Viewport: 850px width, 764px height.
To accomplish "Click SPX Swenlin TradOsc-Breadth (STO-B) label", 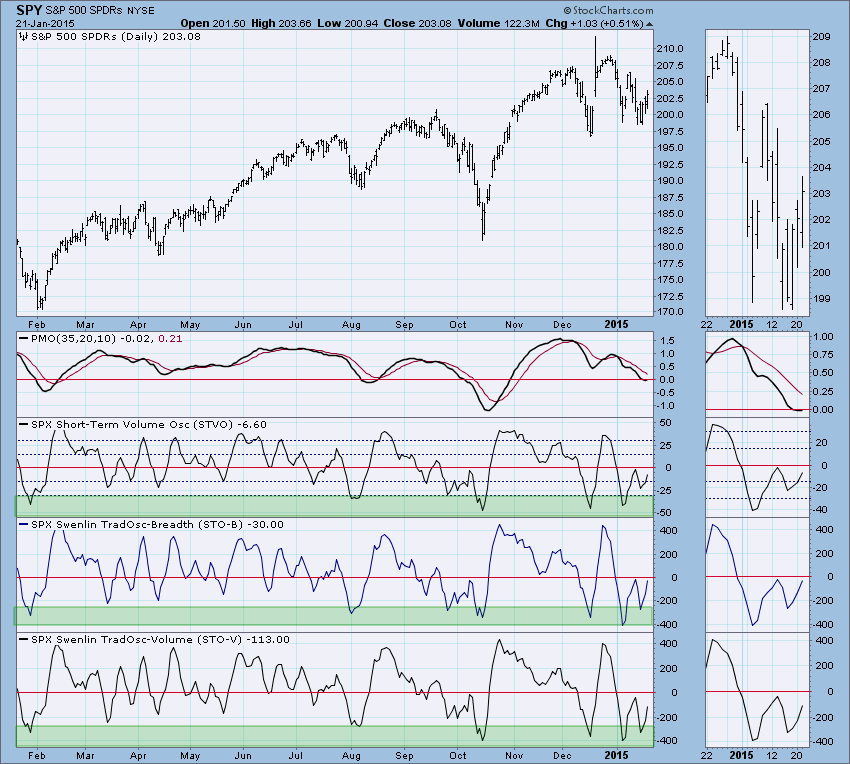I will tap(138, 524).
